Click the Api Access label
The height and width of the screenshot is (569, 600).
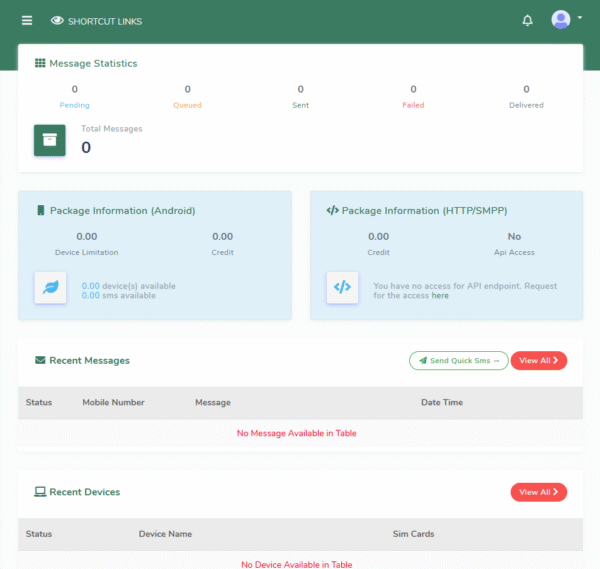tap(514, 253)
